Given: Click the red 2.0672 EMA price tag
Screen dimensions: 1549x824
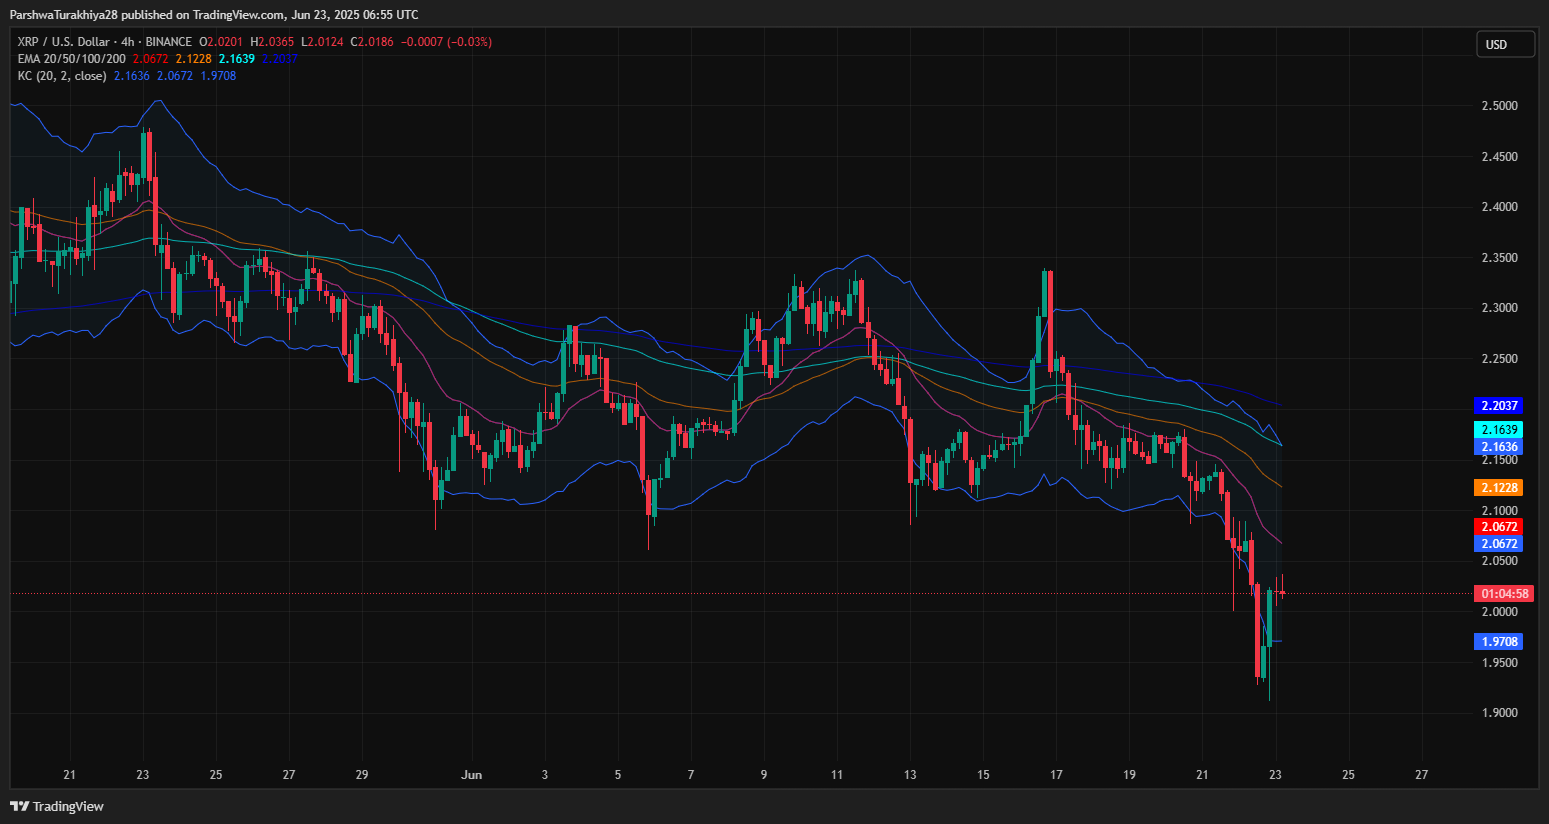Looking at the screenshot, I should 1498,527.
